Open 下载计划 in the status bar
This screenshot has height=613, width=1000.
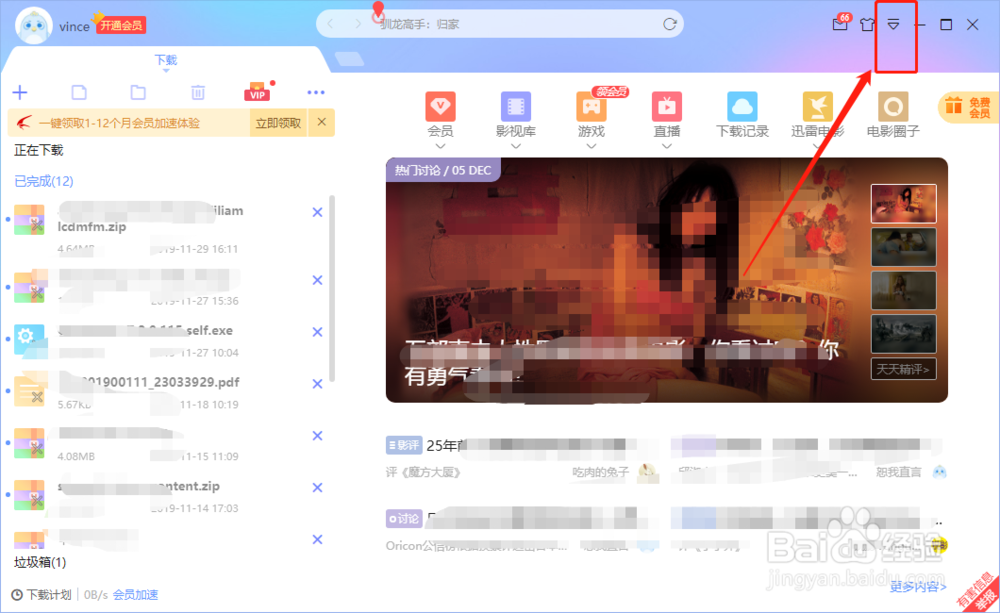41,595
